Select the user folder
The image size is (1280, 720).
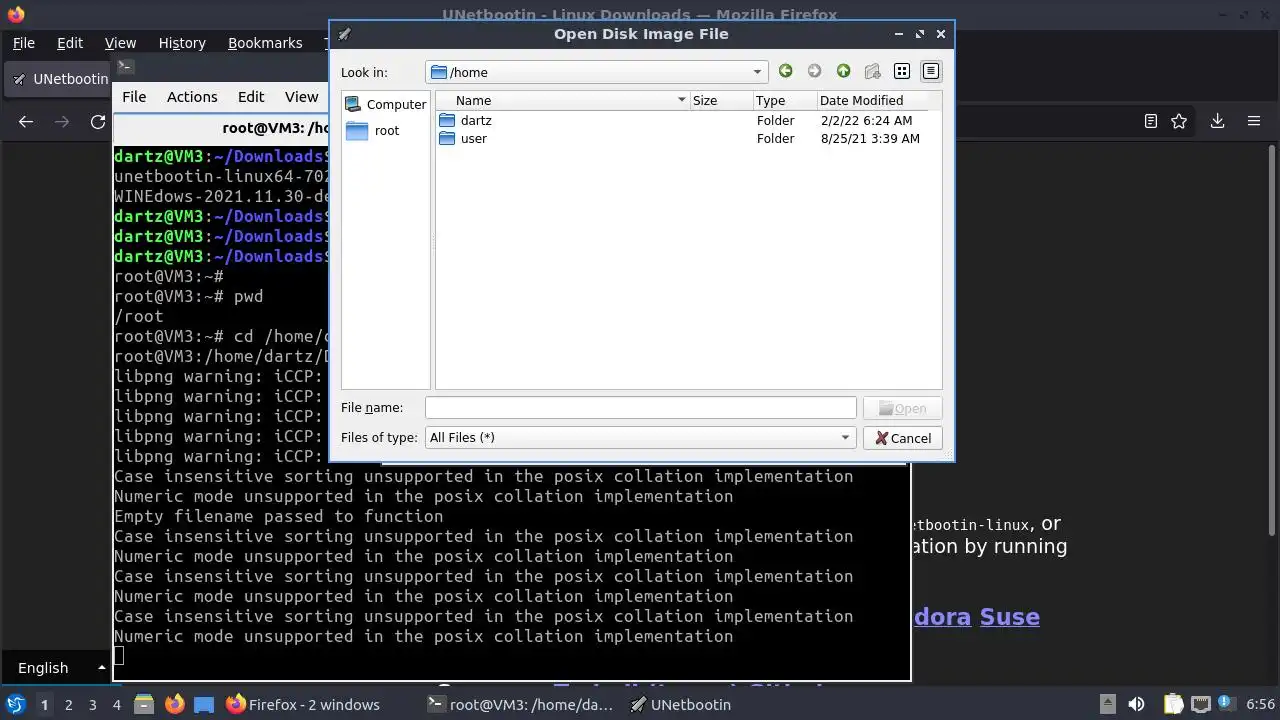tap(463, 138)
